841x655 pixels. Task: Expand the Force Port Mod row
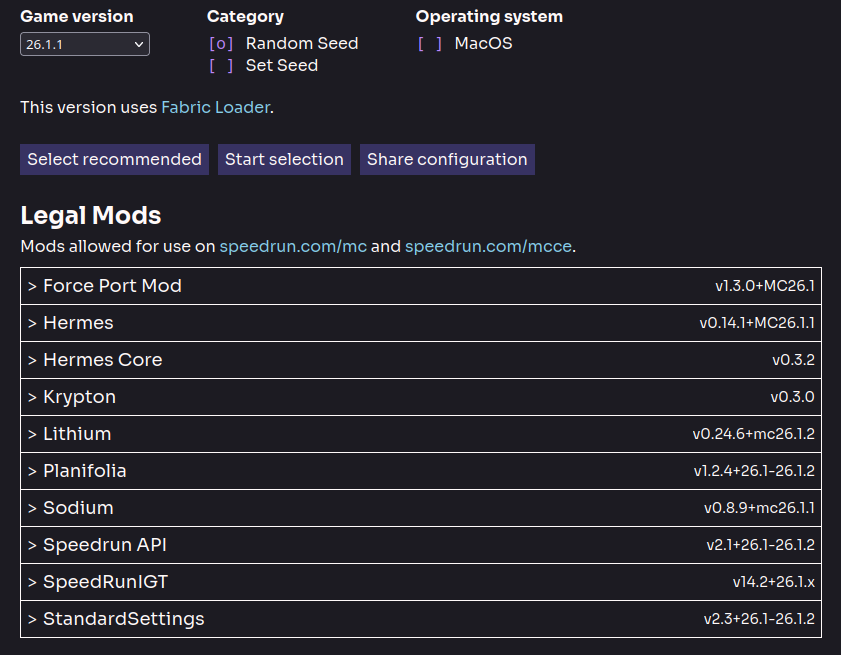421,286
